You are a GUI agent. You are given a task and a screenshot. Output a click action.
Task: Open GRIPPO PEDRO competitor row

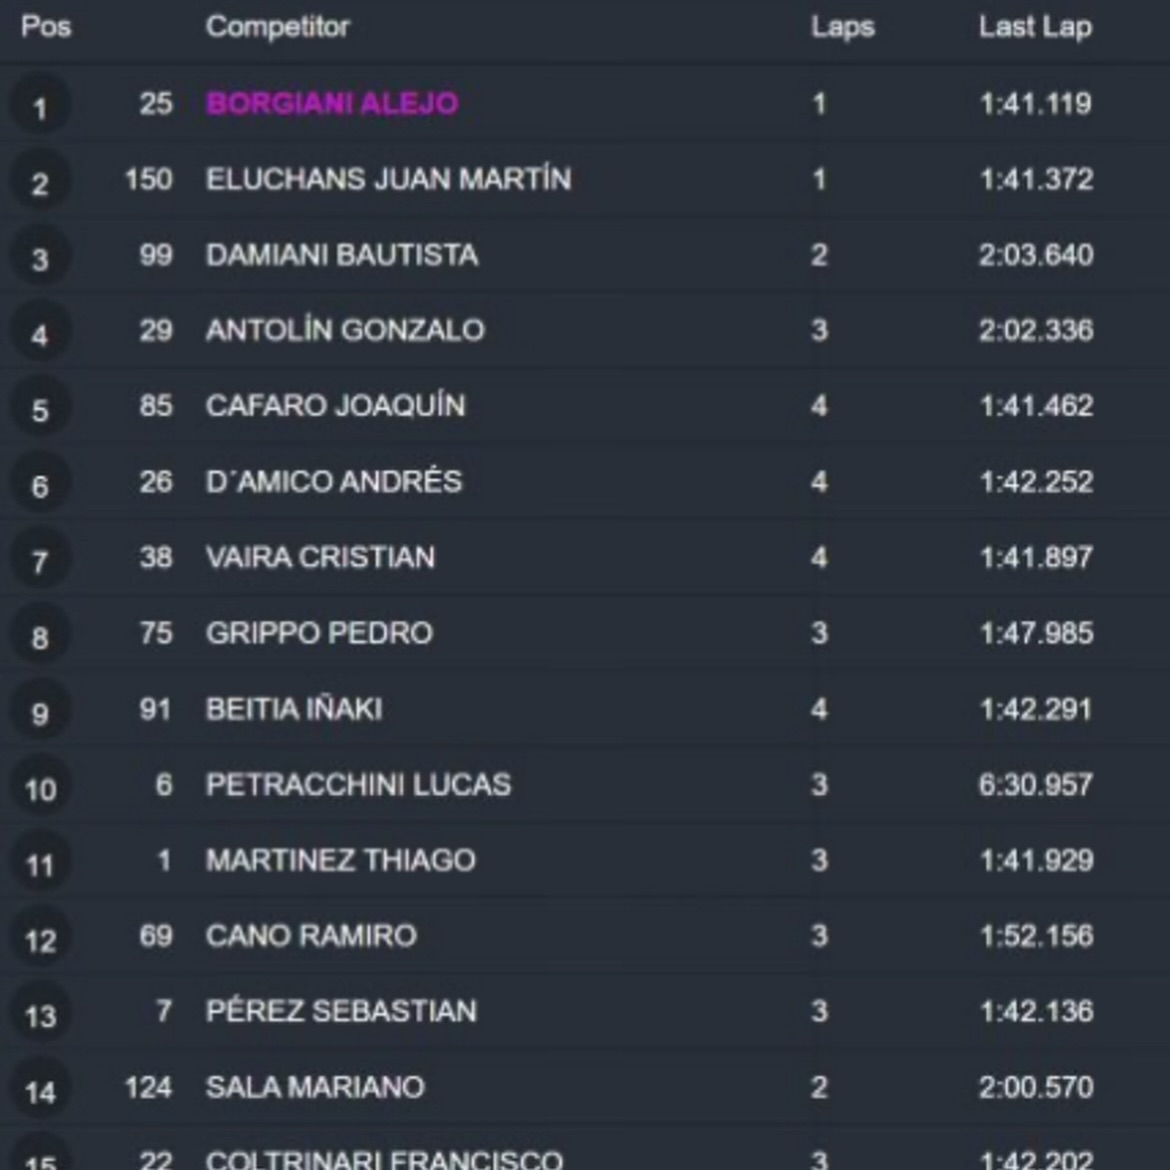[585, 633]
